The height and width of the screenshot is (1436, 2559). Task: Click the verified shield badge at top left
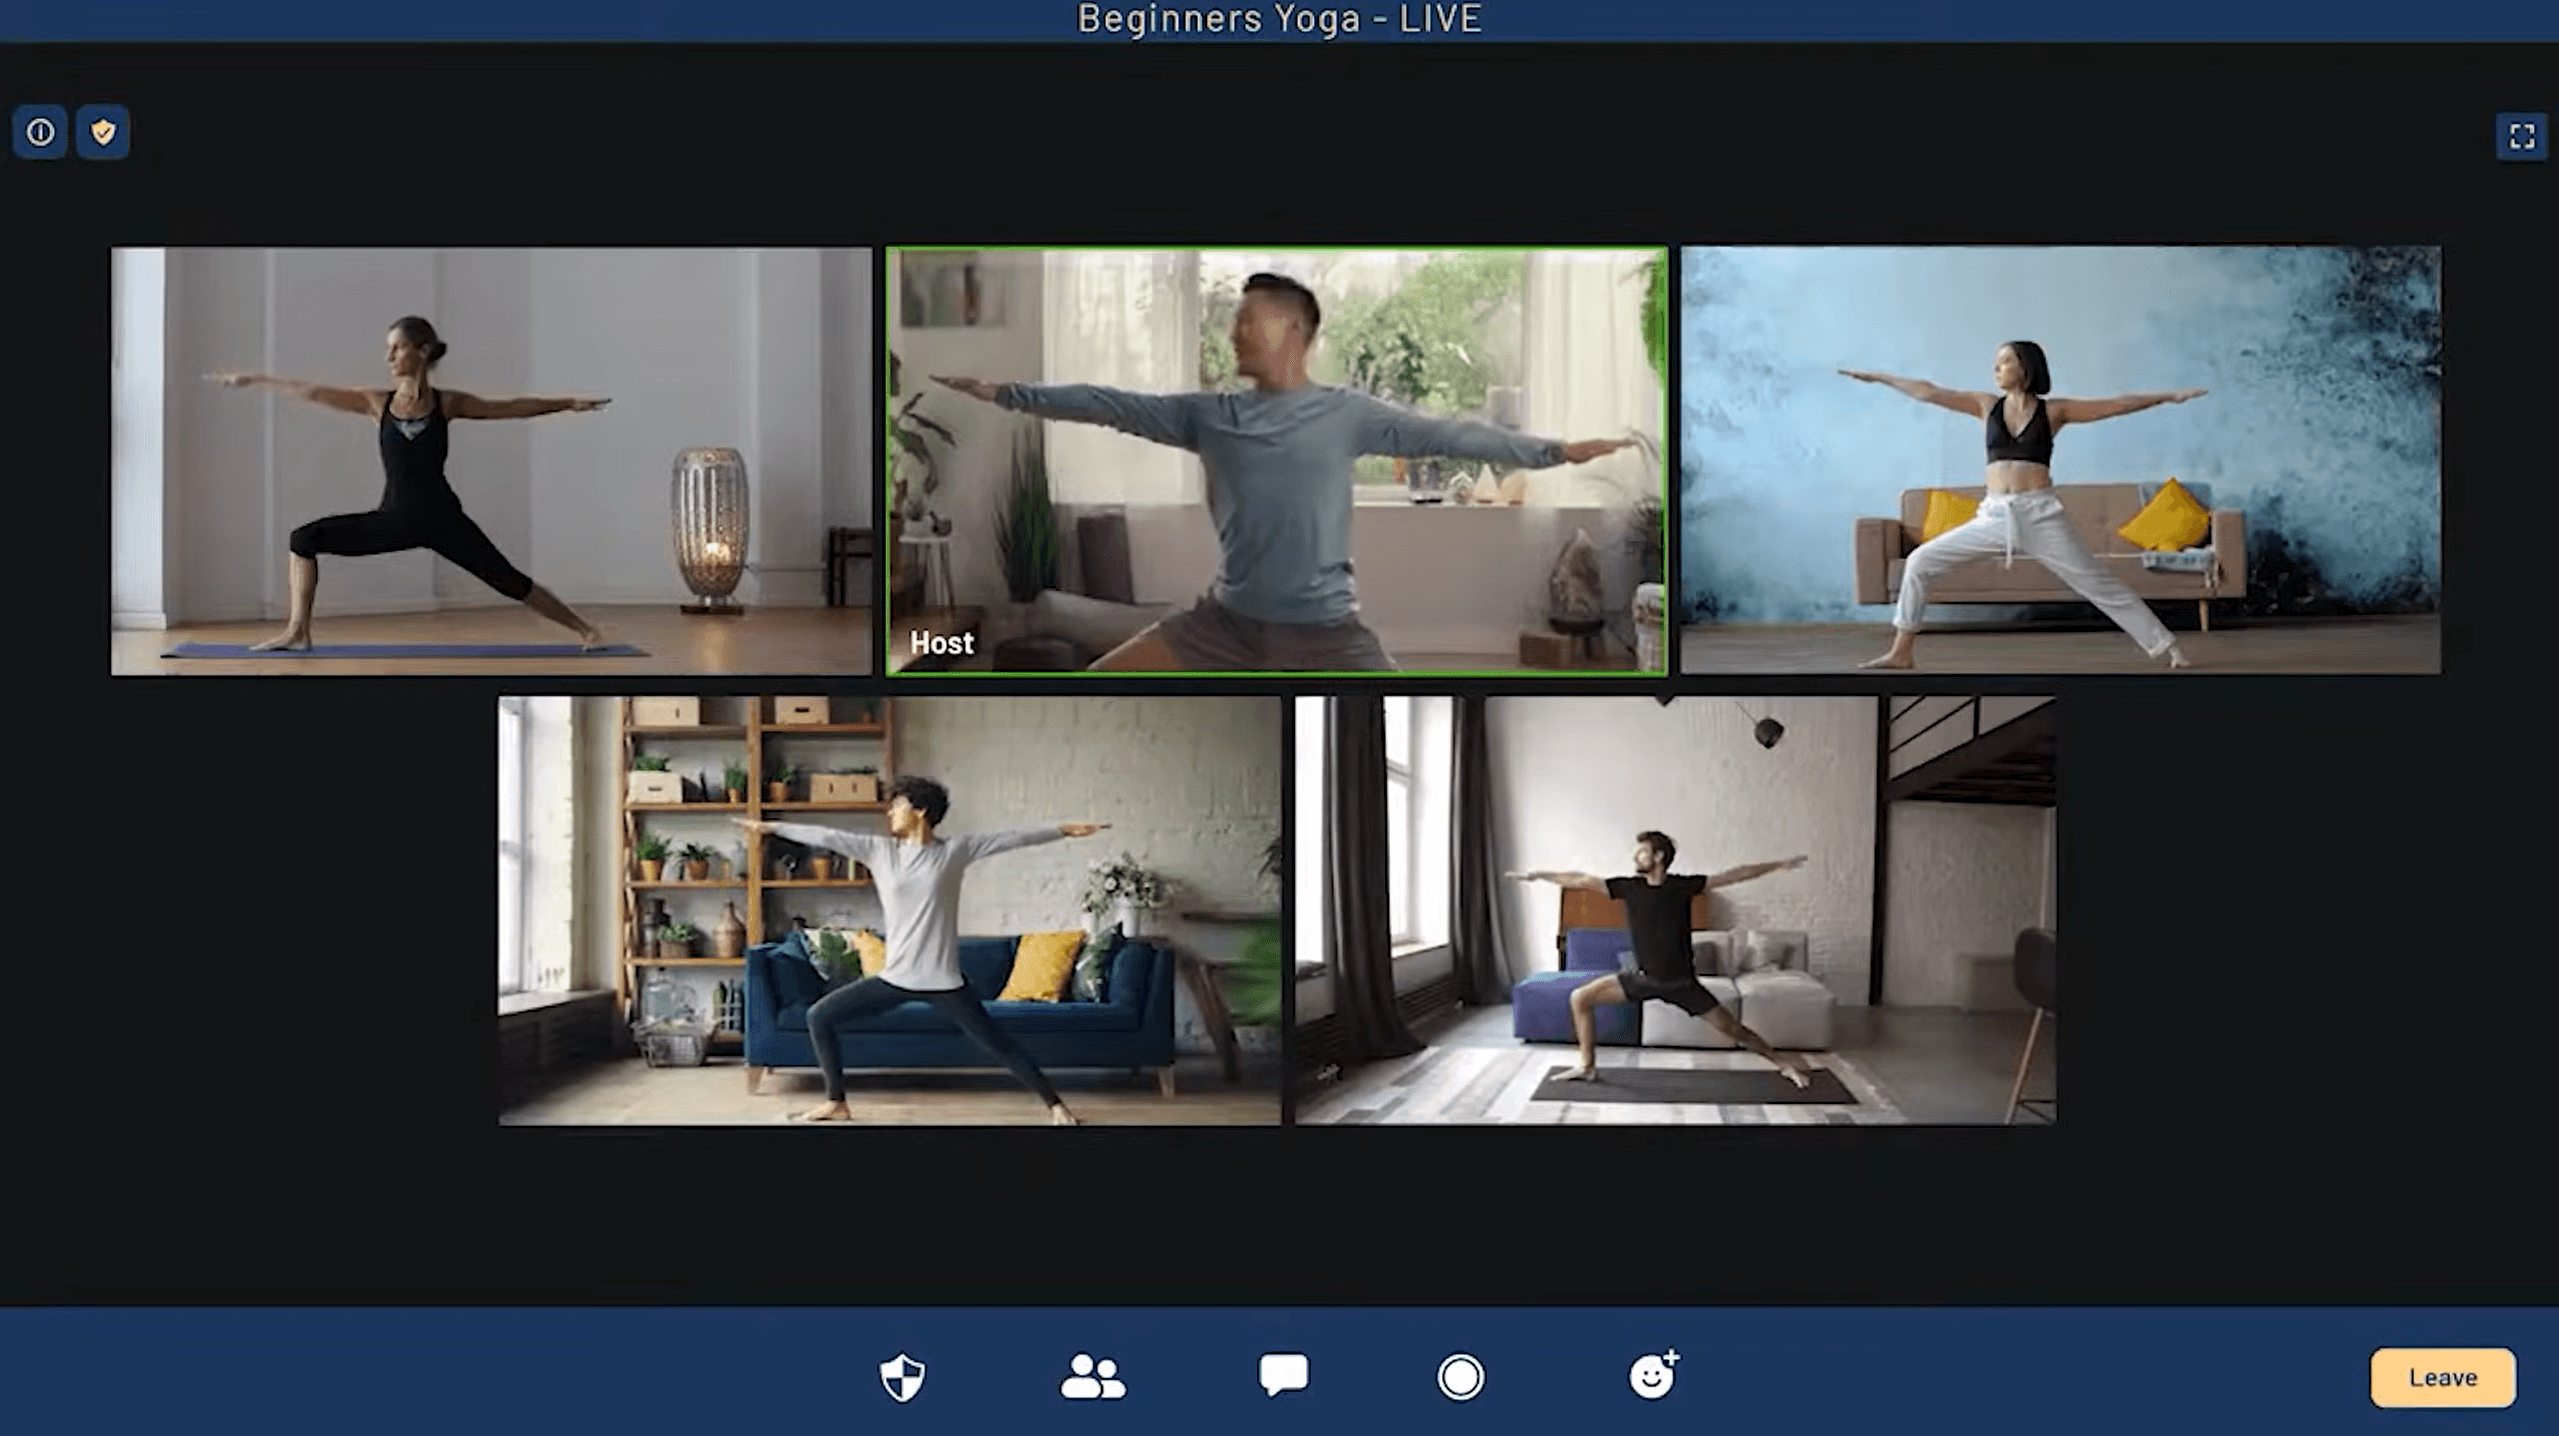(103, 132)
